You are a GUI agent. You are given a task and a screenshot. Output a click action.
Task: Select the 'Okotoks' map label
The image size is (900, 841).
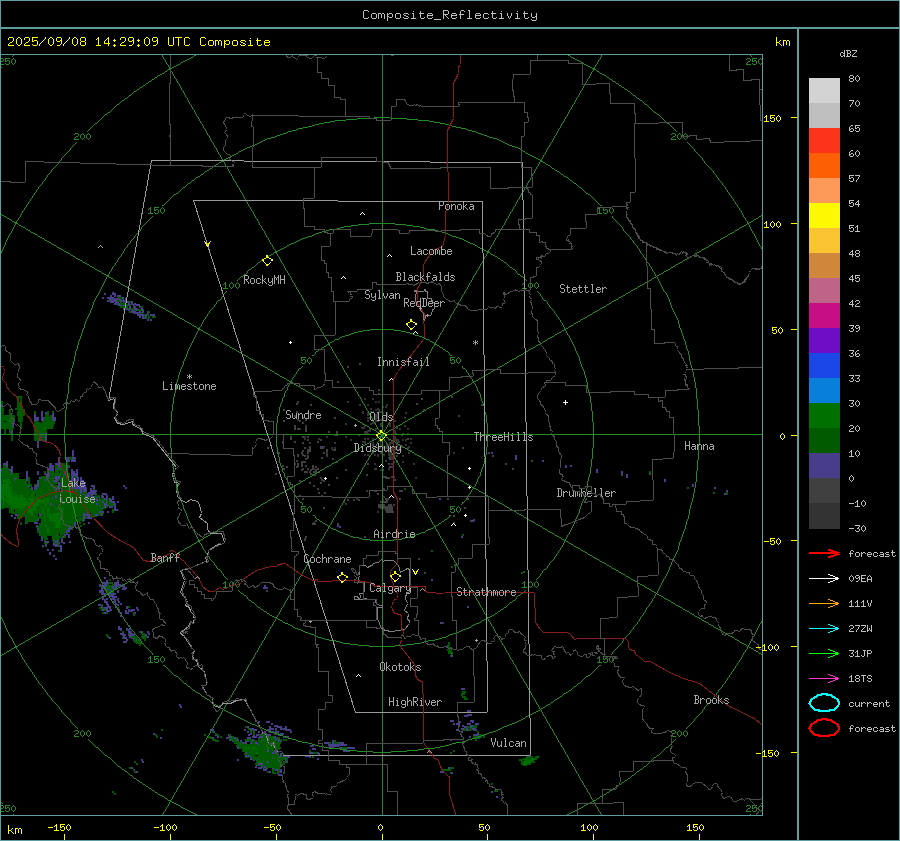tap(400, 667)
